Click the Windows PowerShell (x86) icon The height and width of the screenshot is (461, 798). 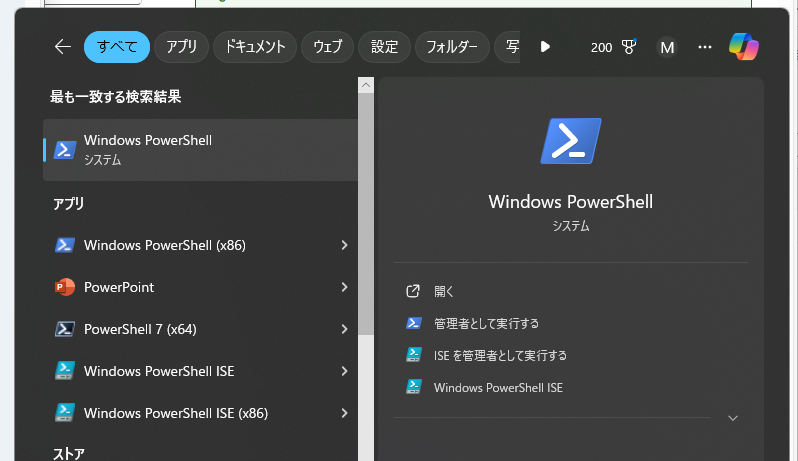[65, 245]
